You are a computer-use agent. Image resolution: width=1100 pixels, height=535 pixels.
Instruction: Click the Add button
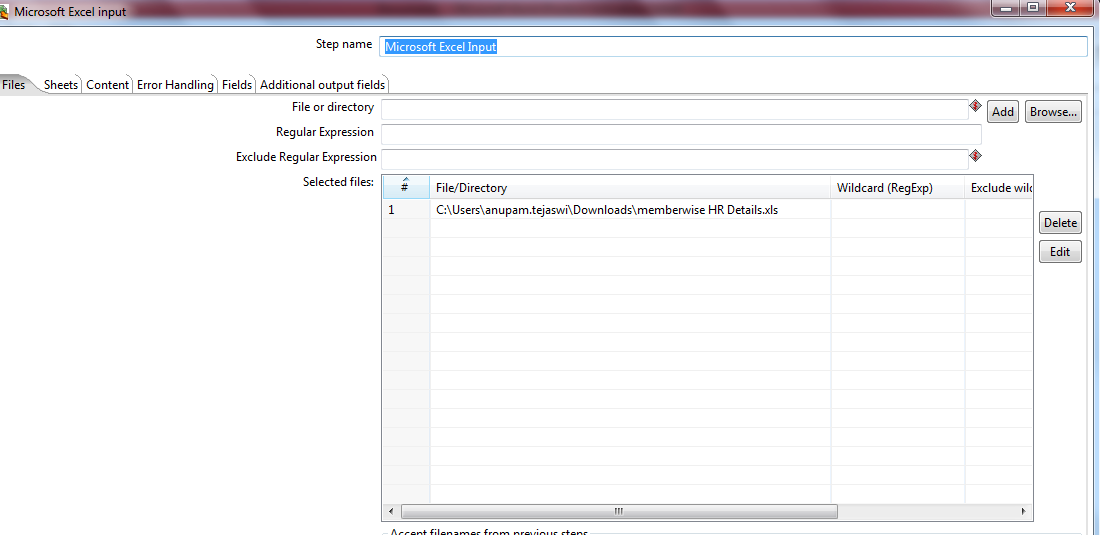coord(1002,111)
